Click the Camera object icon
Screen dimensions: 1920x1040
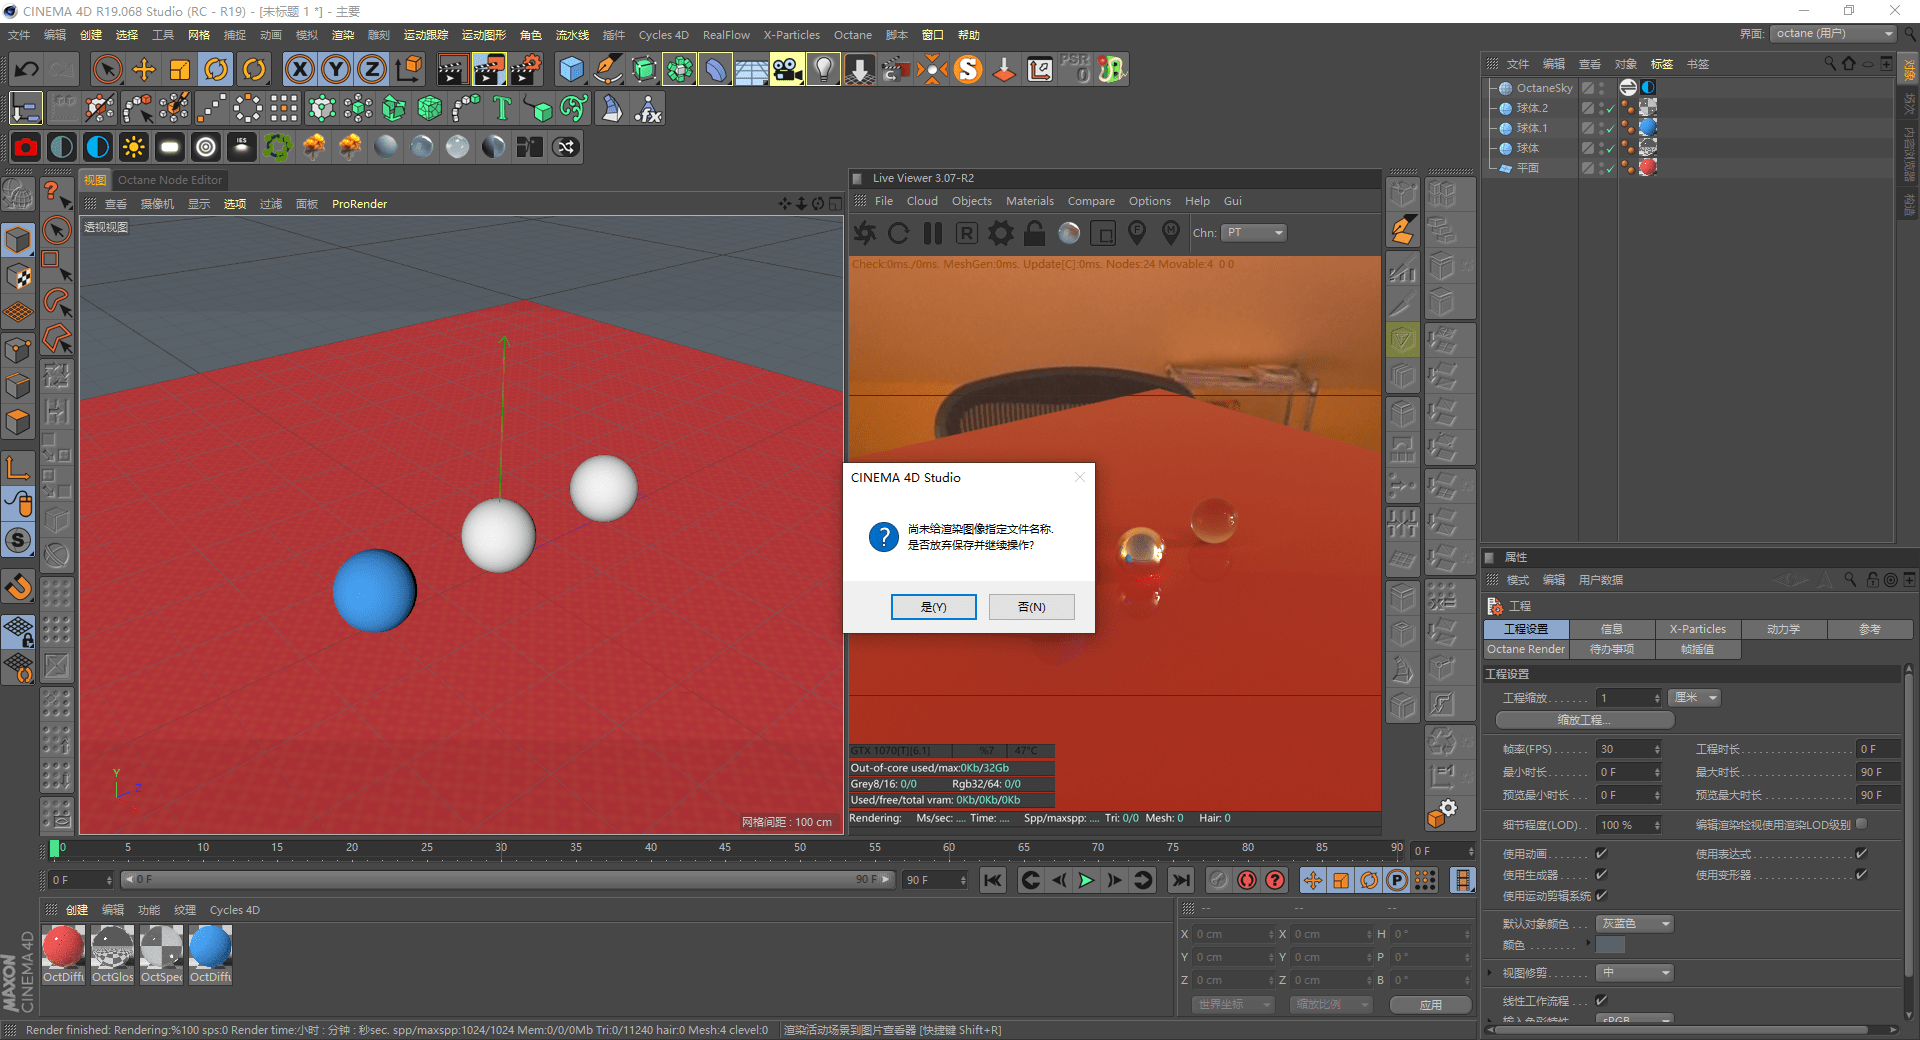787,69
